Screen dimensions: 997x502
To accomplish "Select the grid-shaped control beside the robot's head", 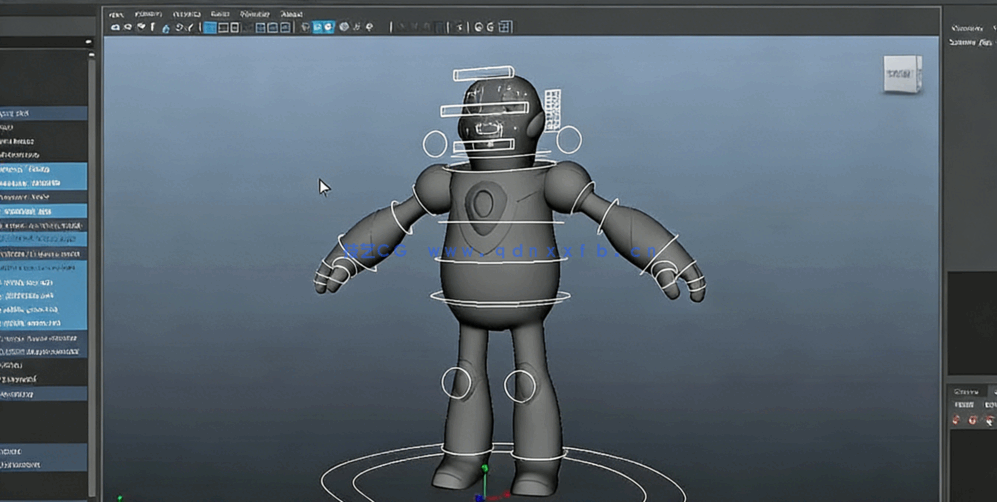I will coord(553,101).
